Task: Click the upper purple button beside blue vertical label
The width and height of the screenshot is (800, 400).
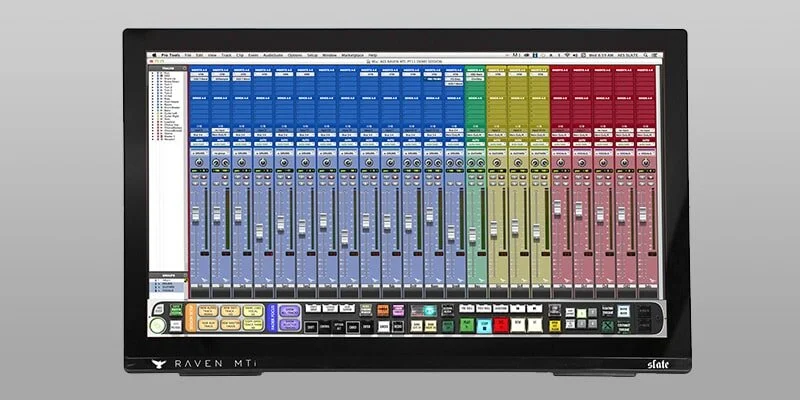Action: coord(290,310)
